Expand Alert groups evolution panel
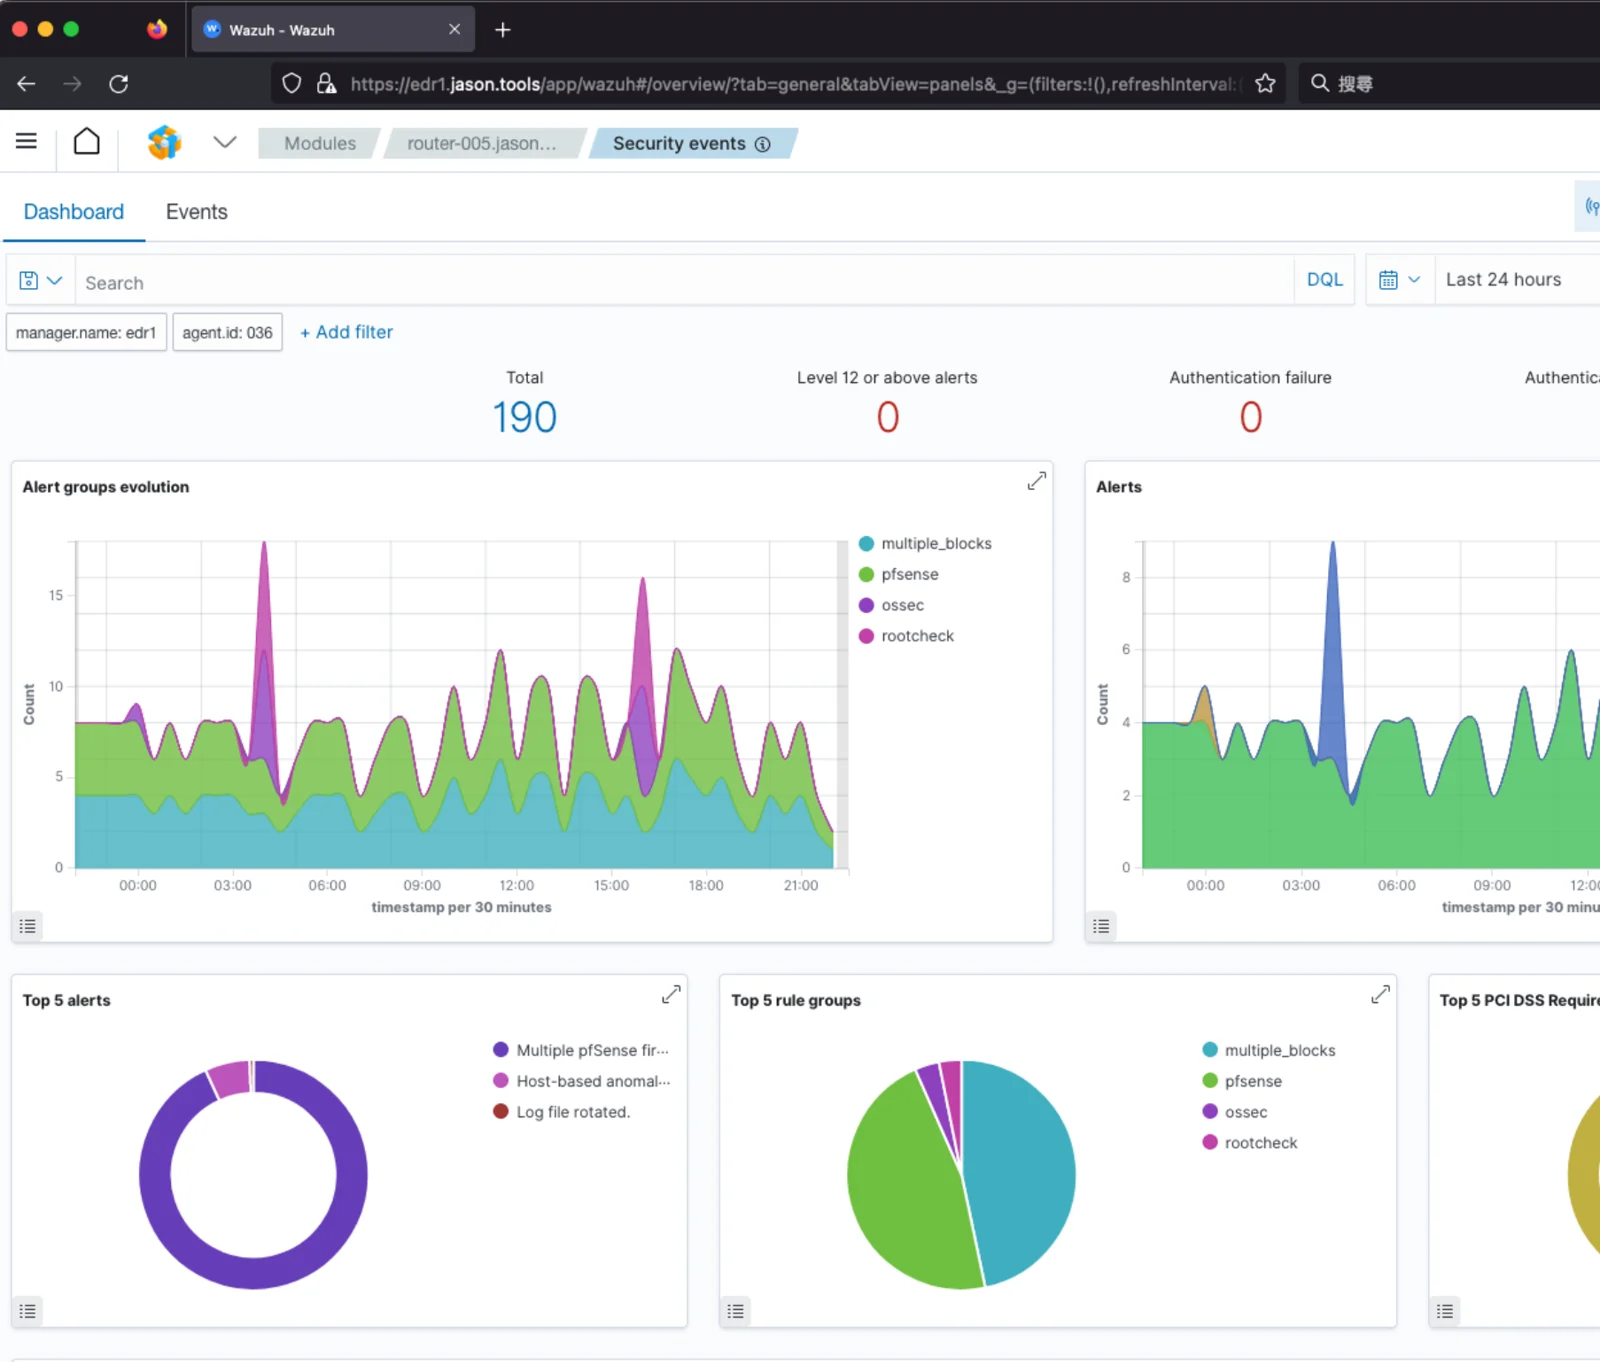 pyautogui.click(x=1037, y=481)
